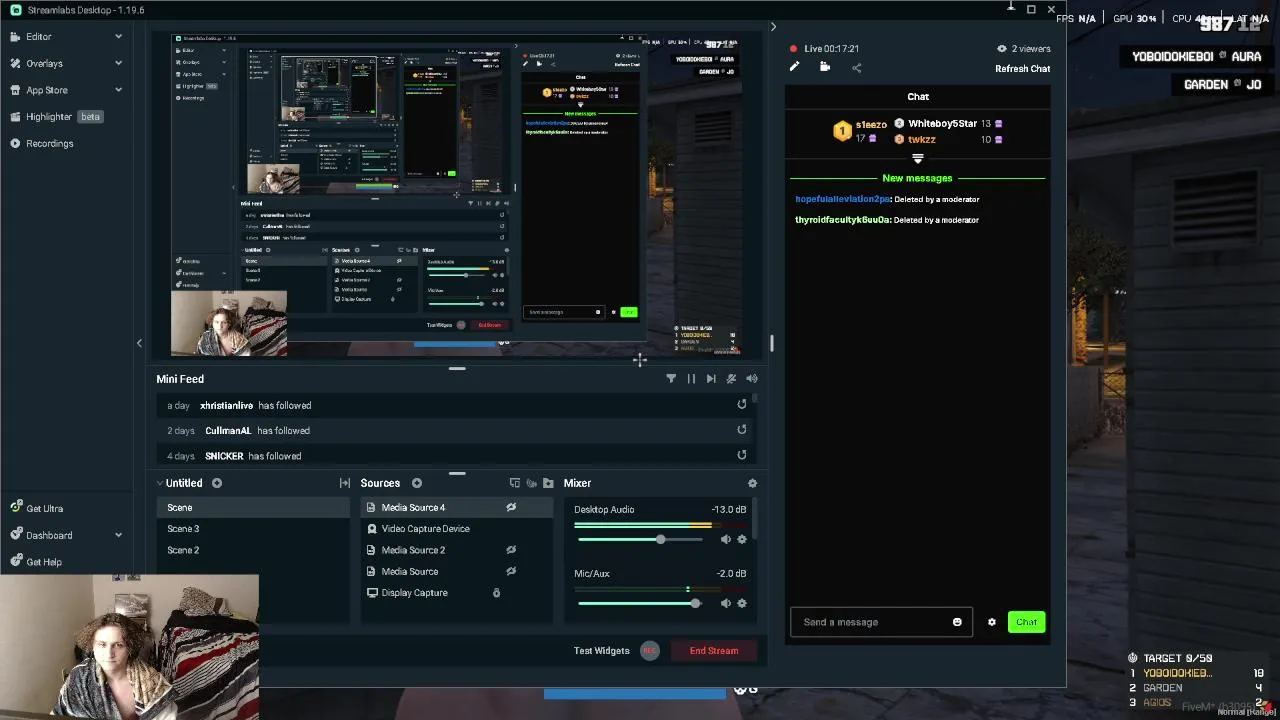Collapse the left editor panel arrow
The width and height of the screenshot is (1280, 720).
[x=139, y=343]
